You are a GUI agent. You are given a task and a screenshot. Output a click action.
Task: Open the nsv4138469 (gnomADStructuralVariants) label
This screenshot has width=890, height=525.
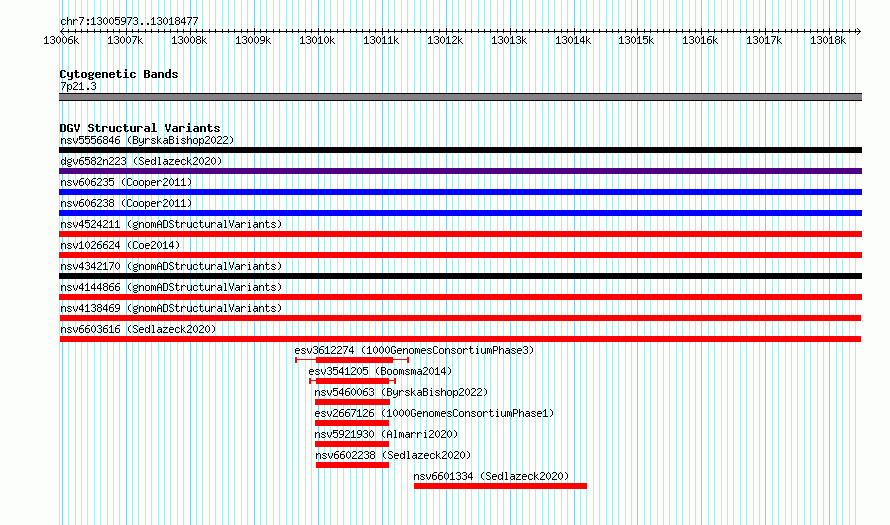coord(171,308)
